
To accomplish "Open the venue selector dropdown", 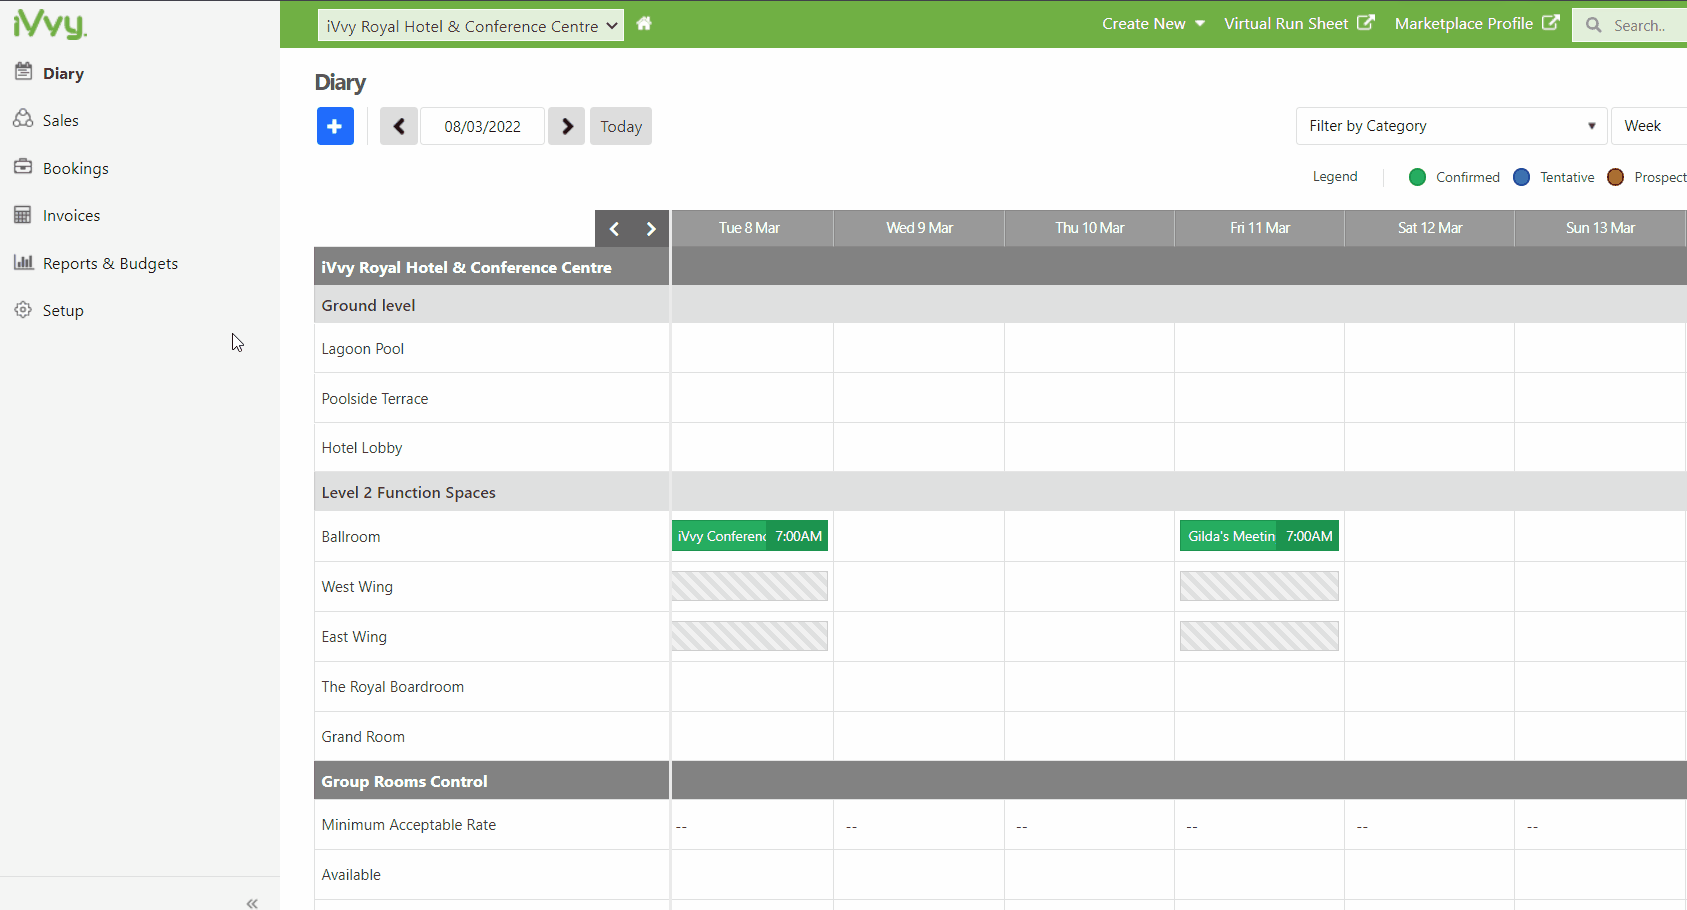I will click(471, 26).
